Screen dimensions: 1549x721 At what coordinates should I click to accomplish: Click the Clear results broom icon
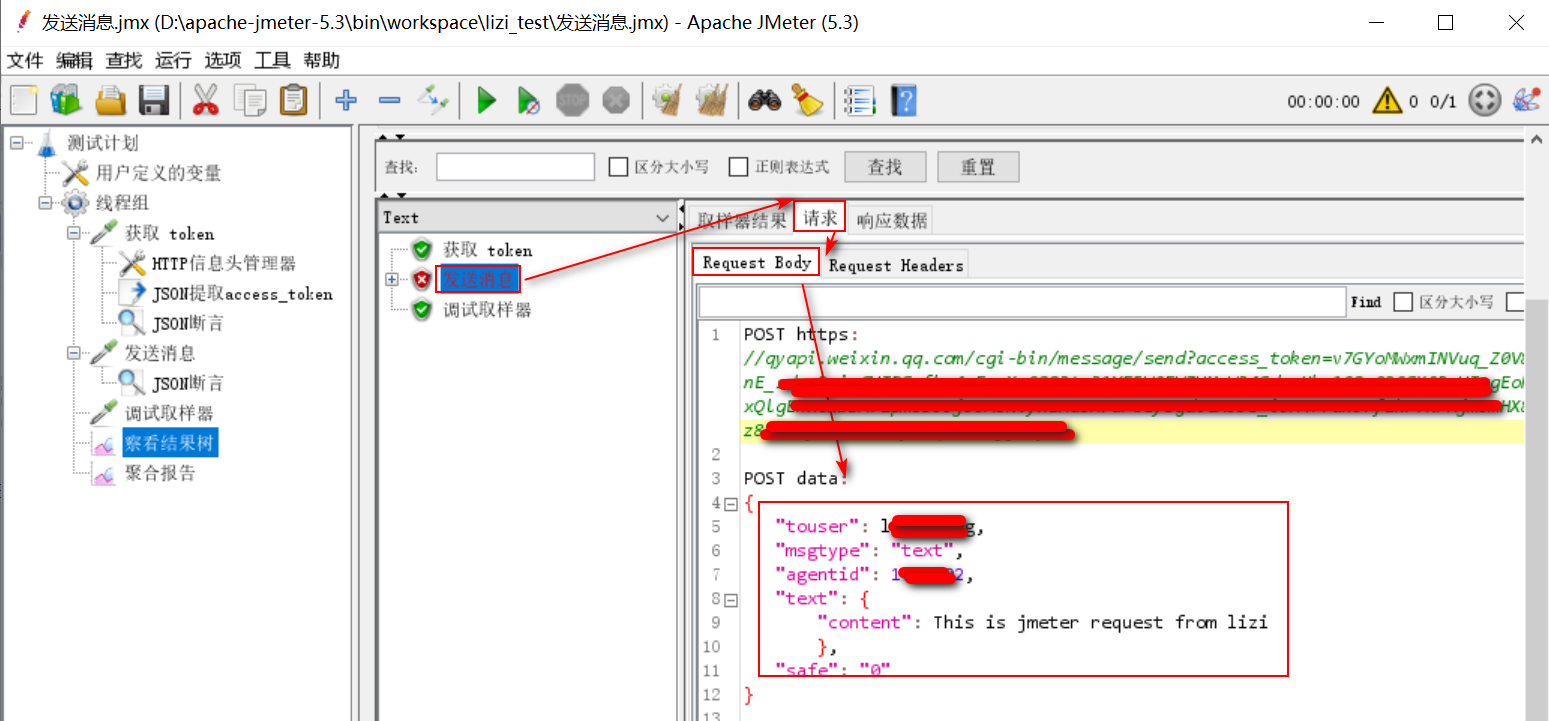[667, 100]
